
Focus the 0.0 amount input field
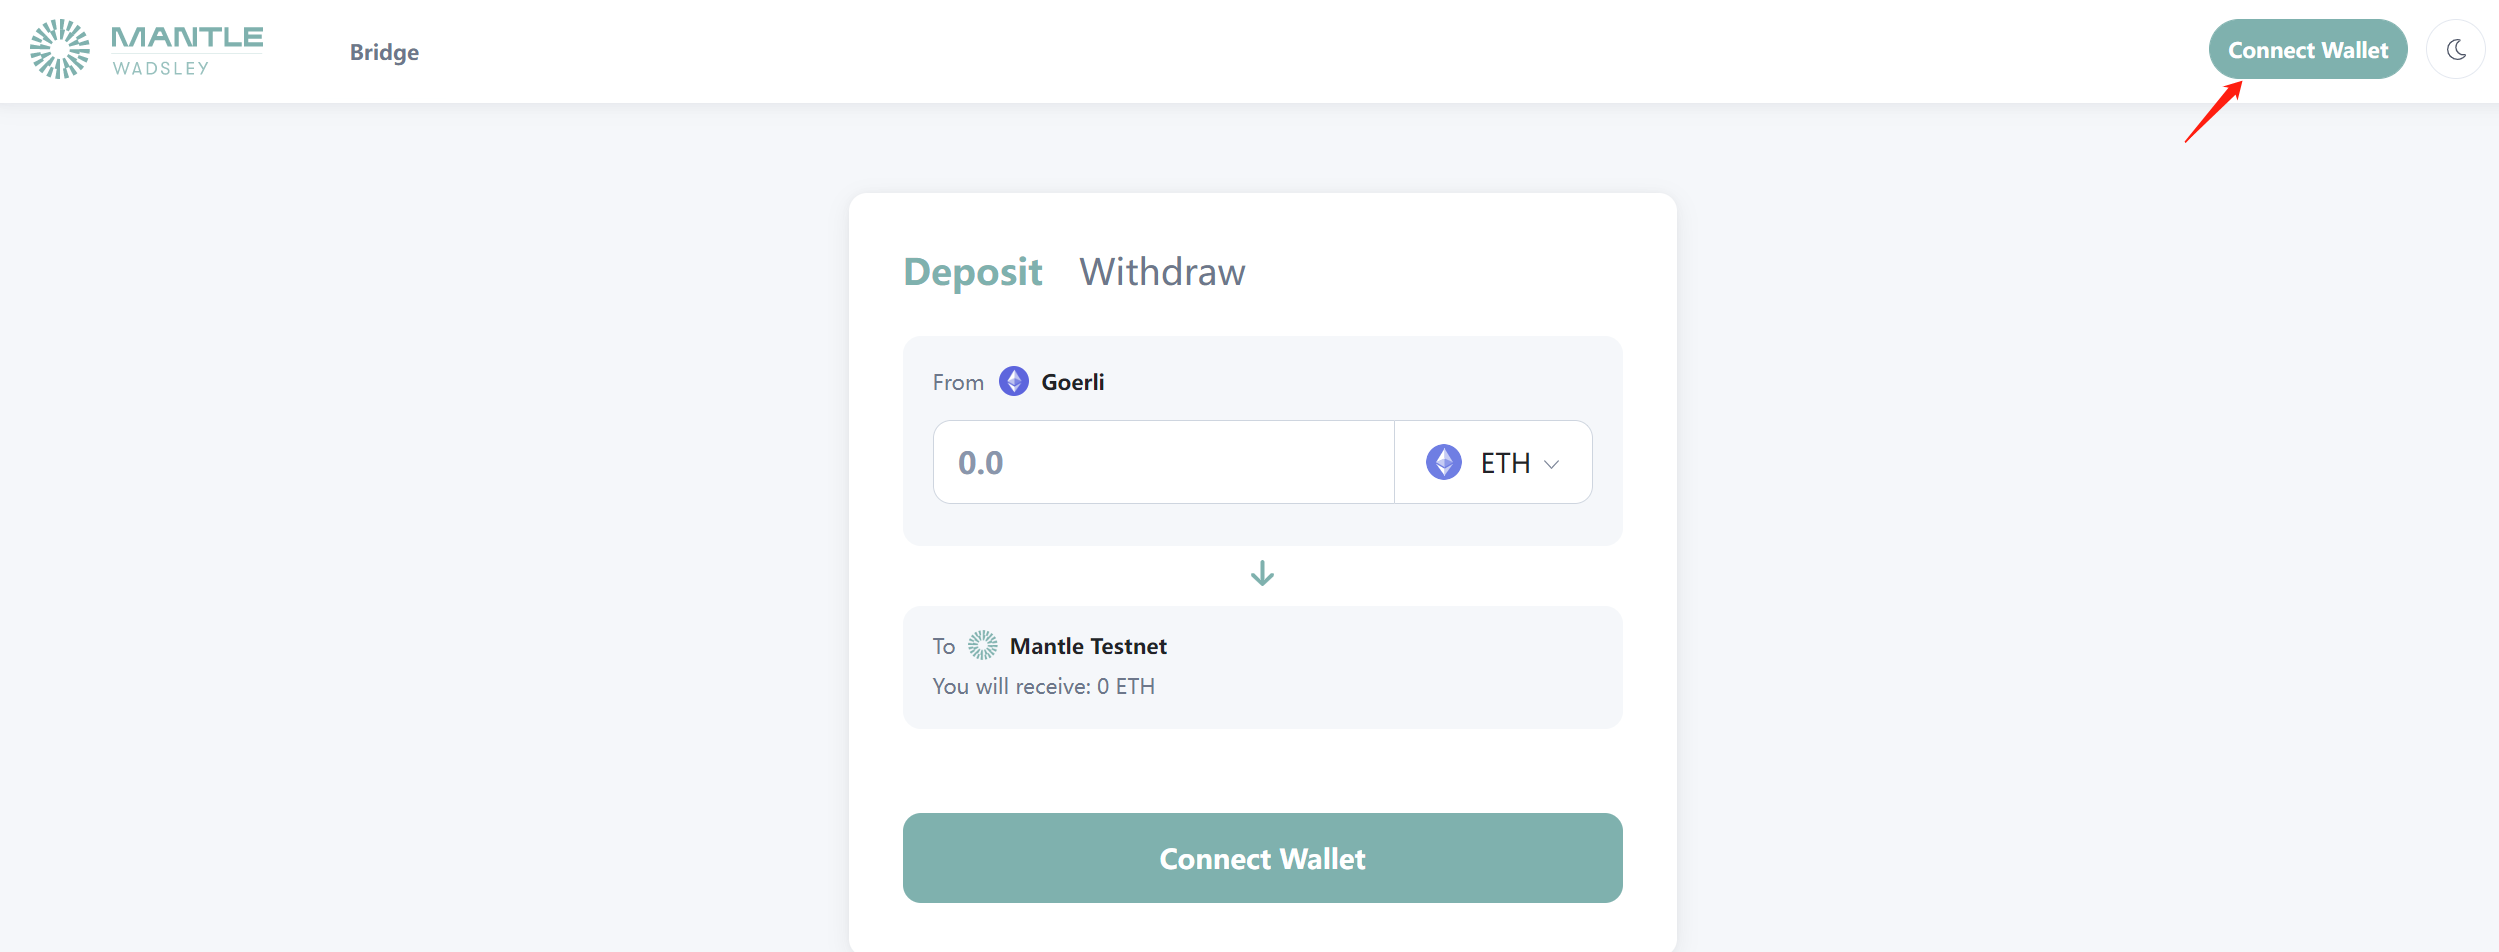[1163, 462]
